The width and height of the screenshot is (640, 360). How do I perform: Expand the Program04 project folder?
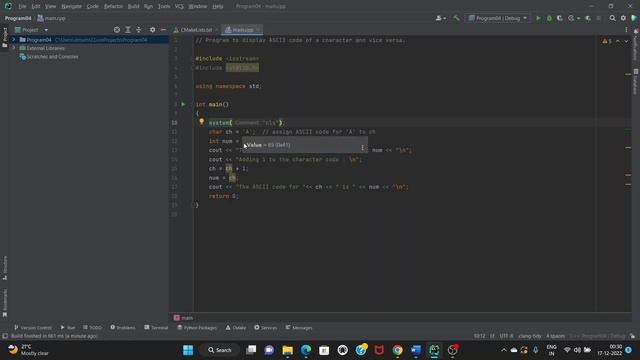click(x=13, y=40)
